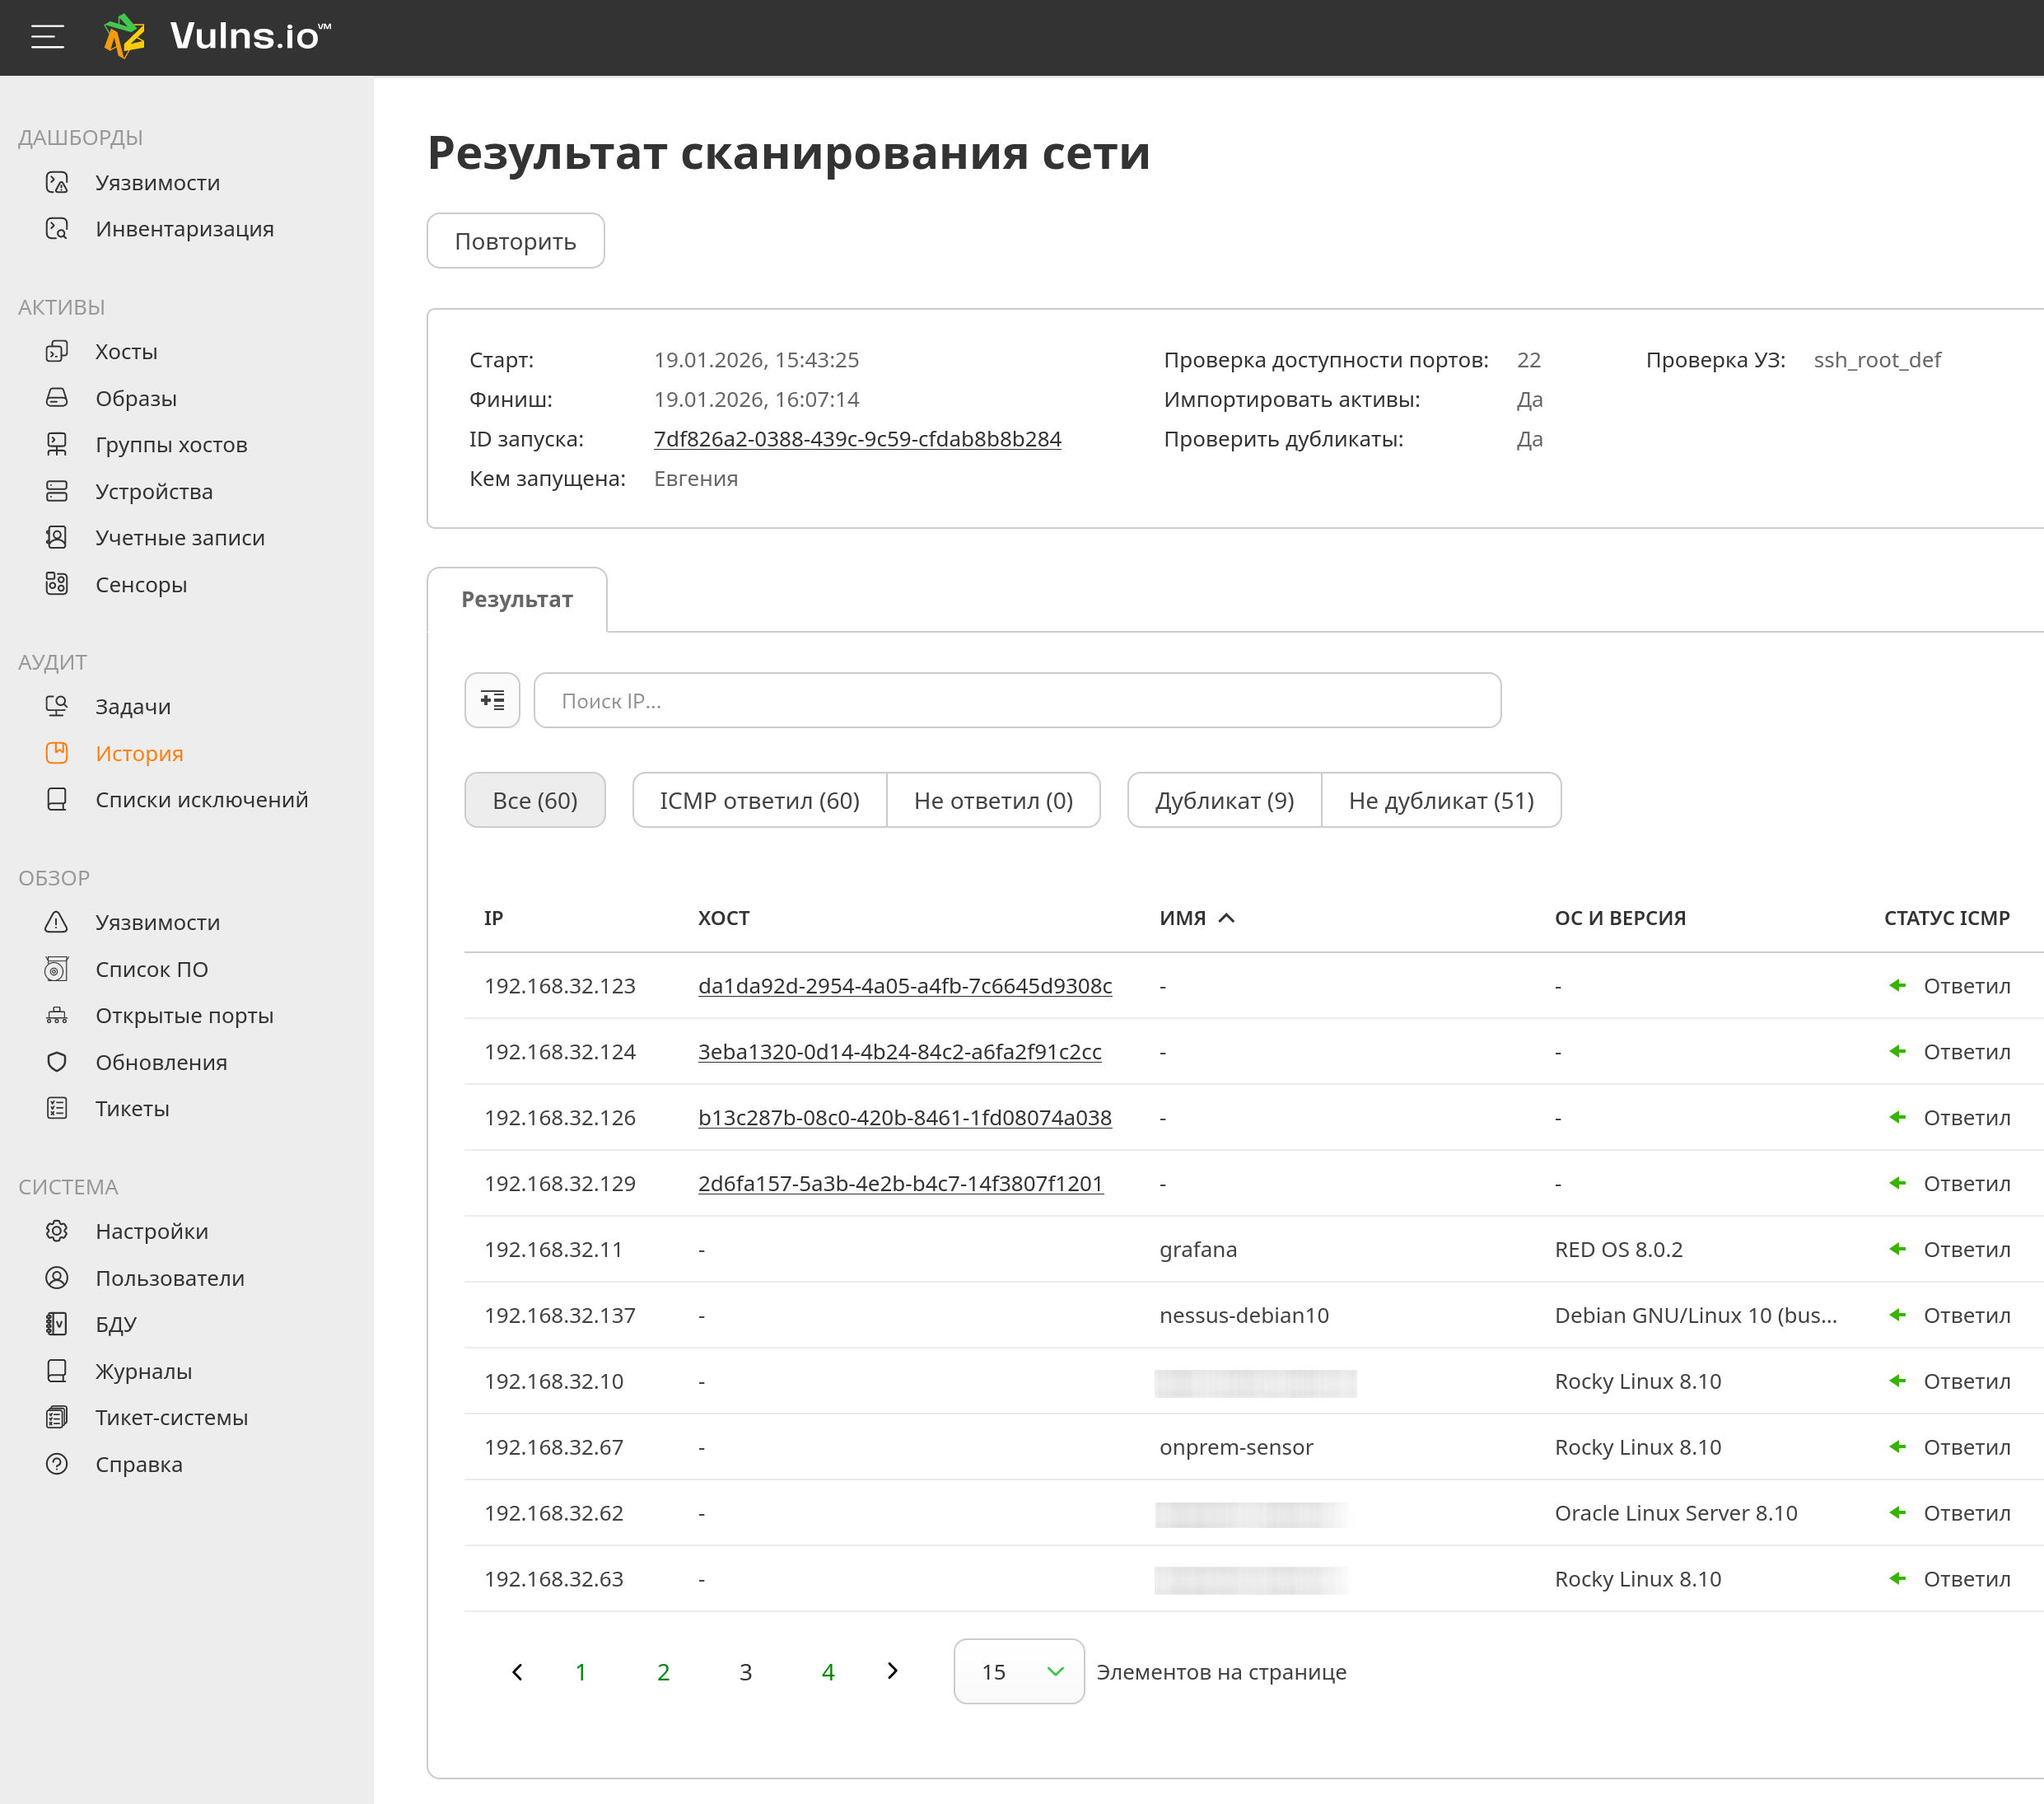
Task: Open the Хосты sidebar icon
Action: 57,351
